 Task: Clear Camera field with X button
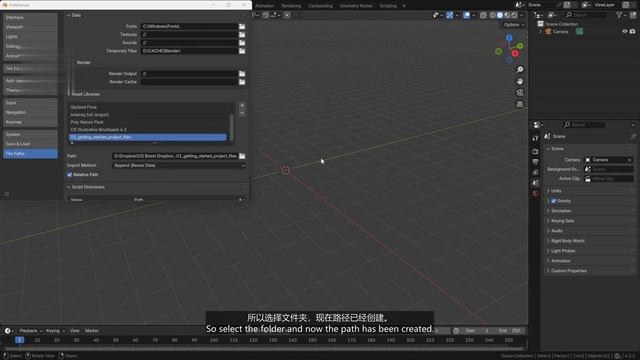pyautogui.click(x=629, y=160)
